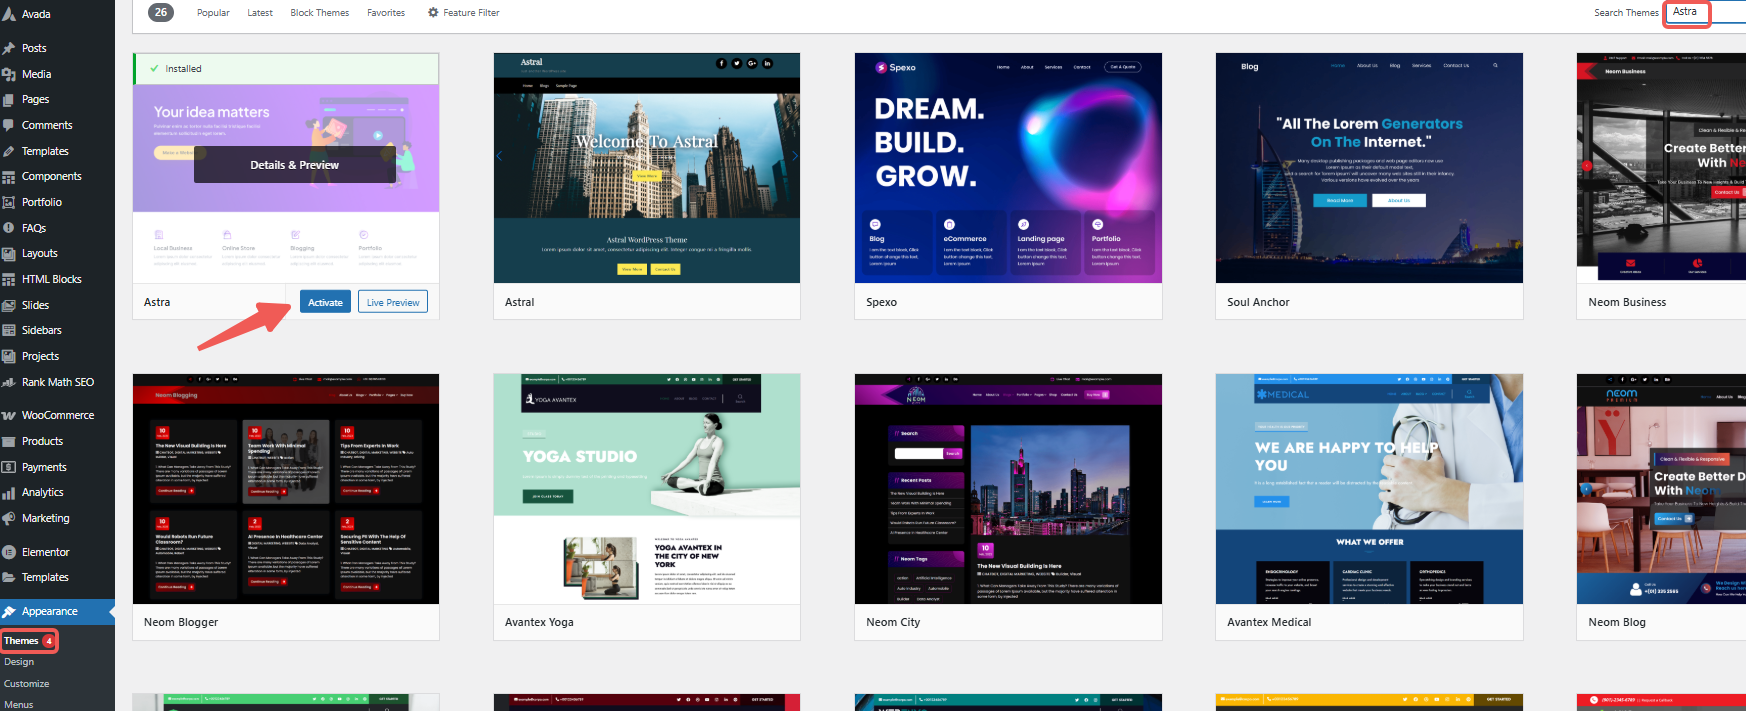Click the Payments icon in sidebar
Image resolution: width=1746 pixels, height=711 pixels.
8,467
